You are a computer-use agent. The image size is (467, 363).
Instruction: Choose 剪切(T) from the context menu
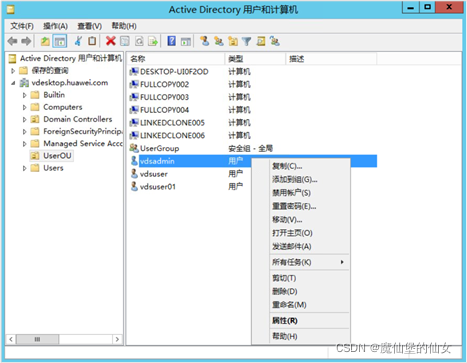pos(301,278)
